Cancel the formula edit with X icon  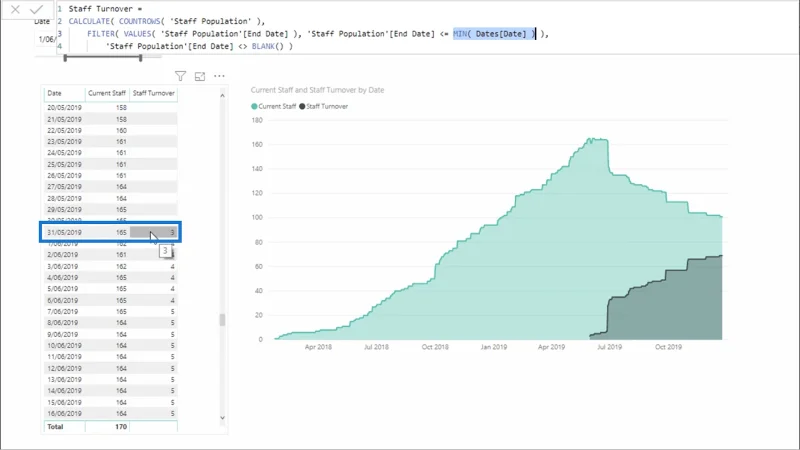click(x=15, y=9)
